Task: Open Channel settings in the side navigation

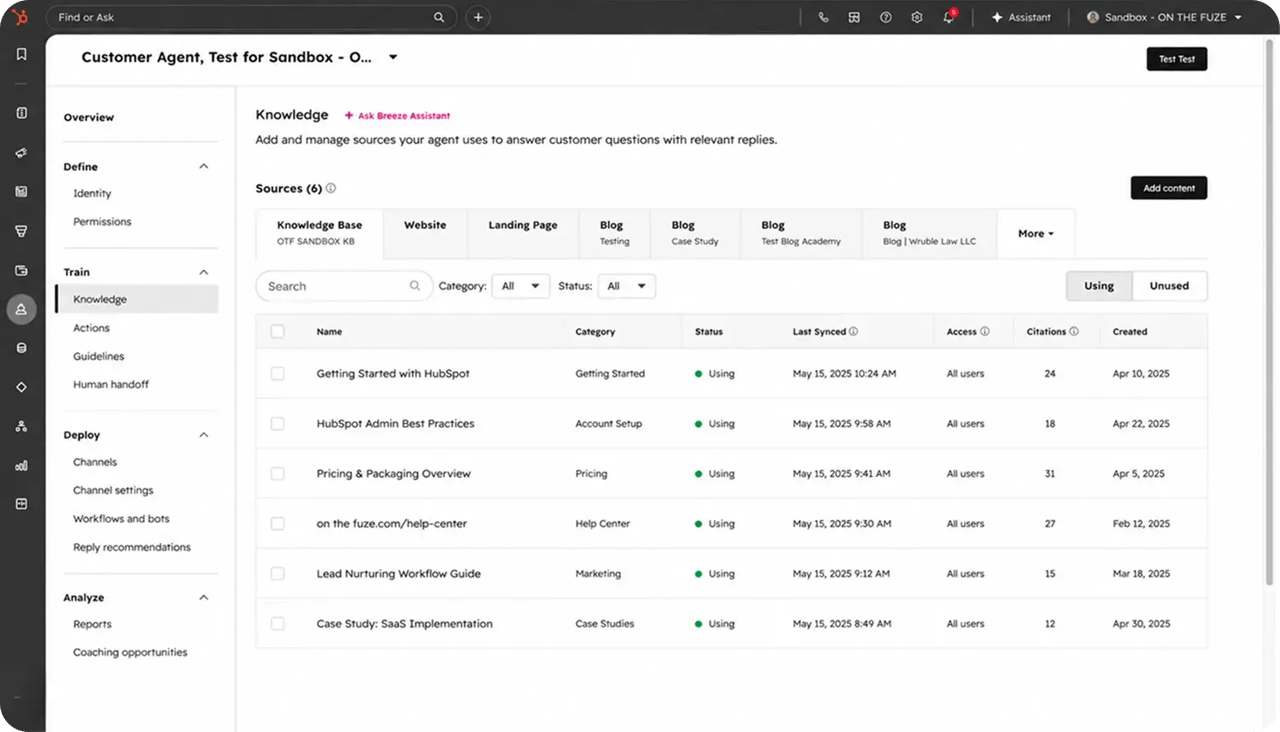Action: tap(113, 490)
